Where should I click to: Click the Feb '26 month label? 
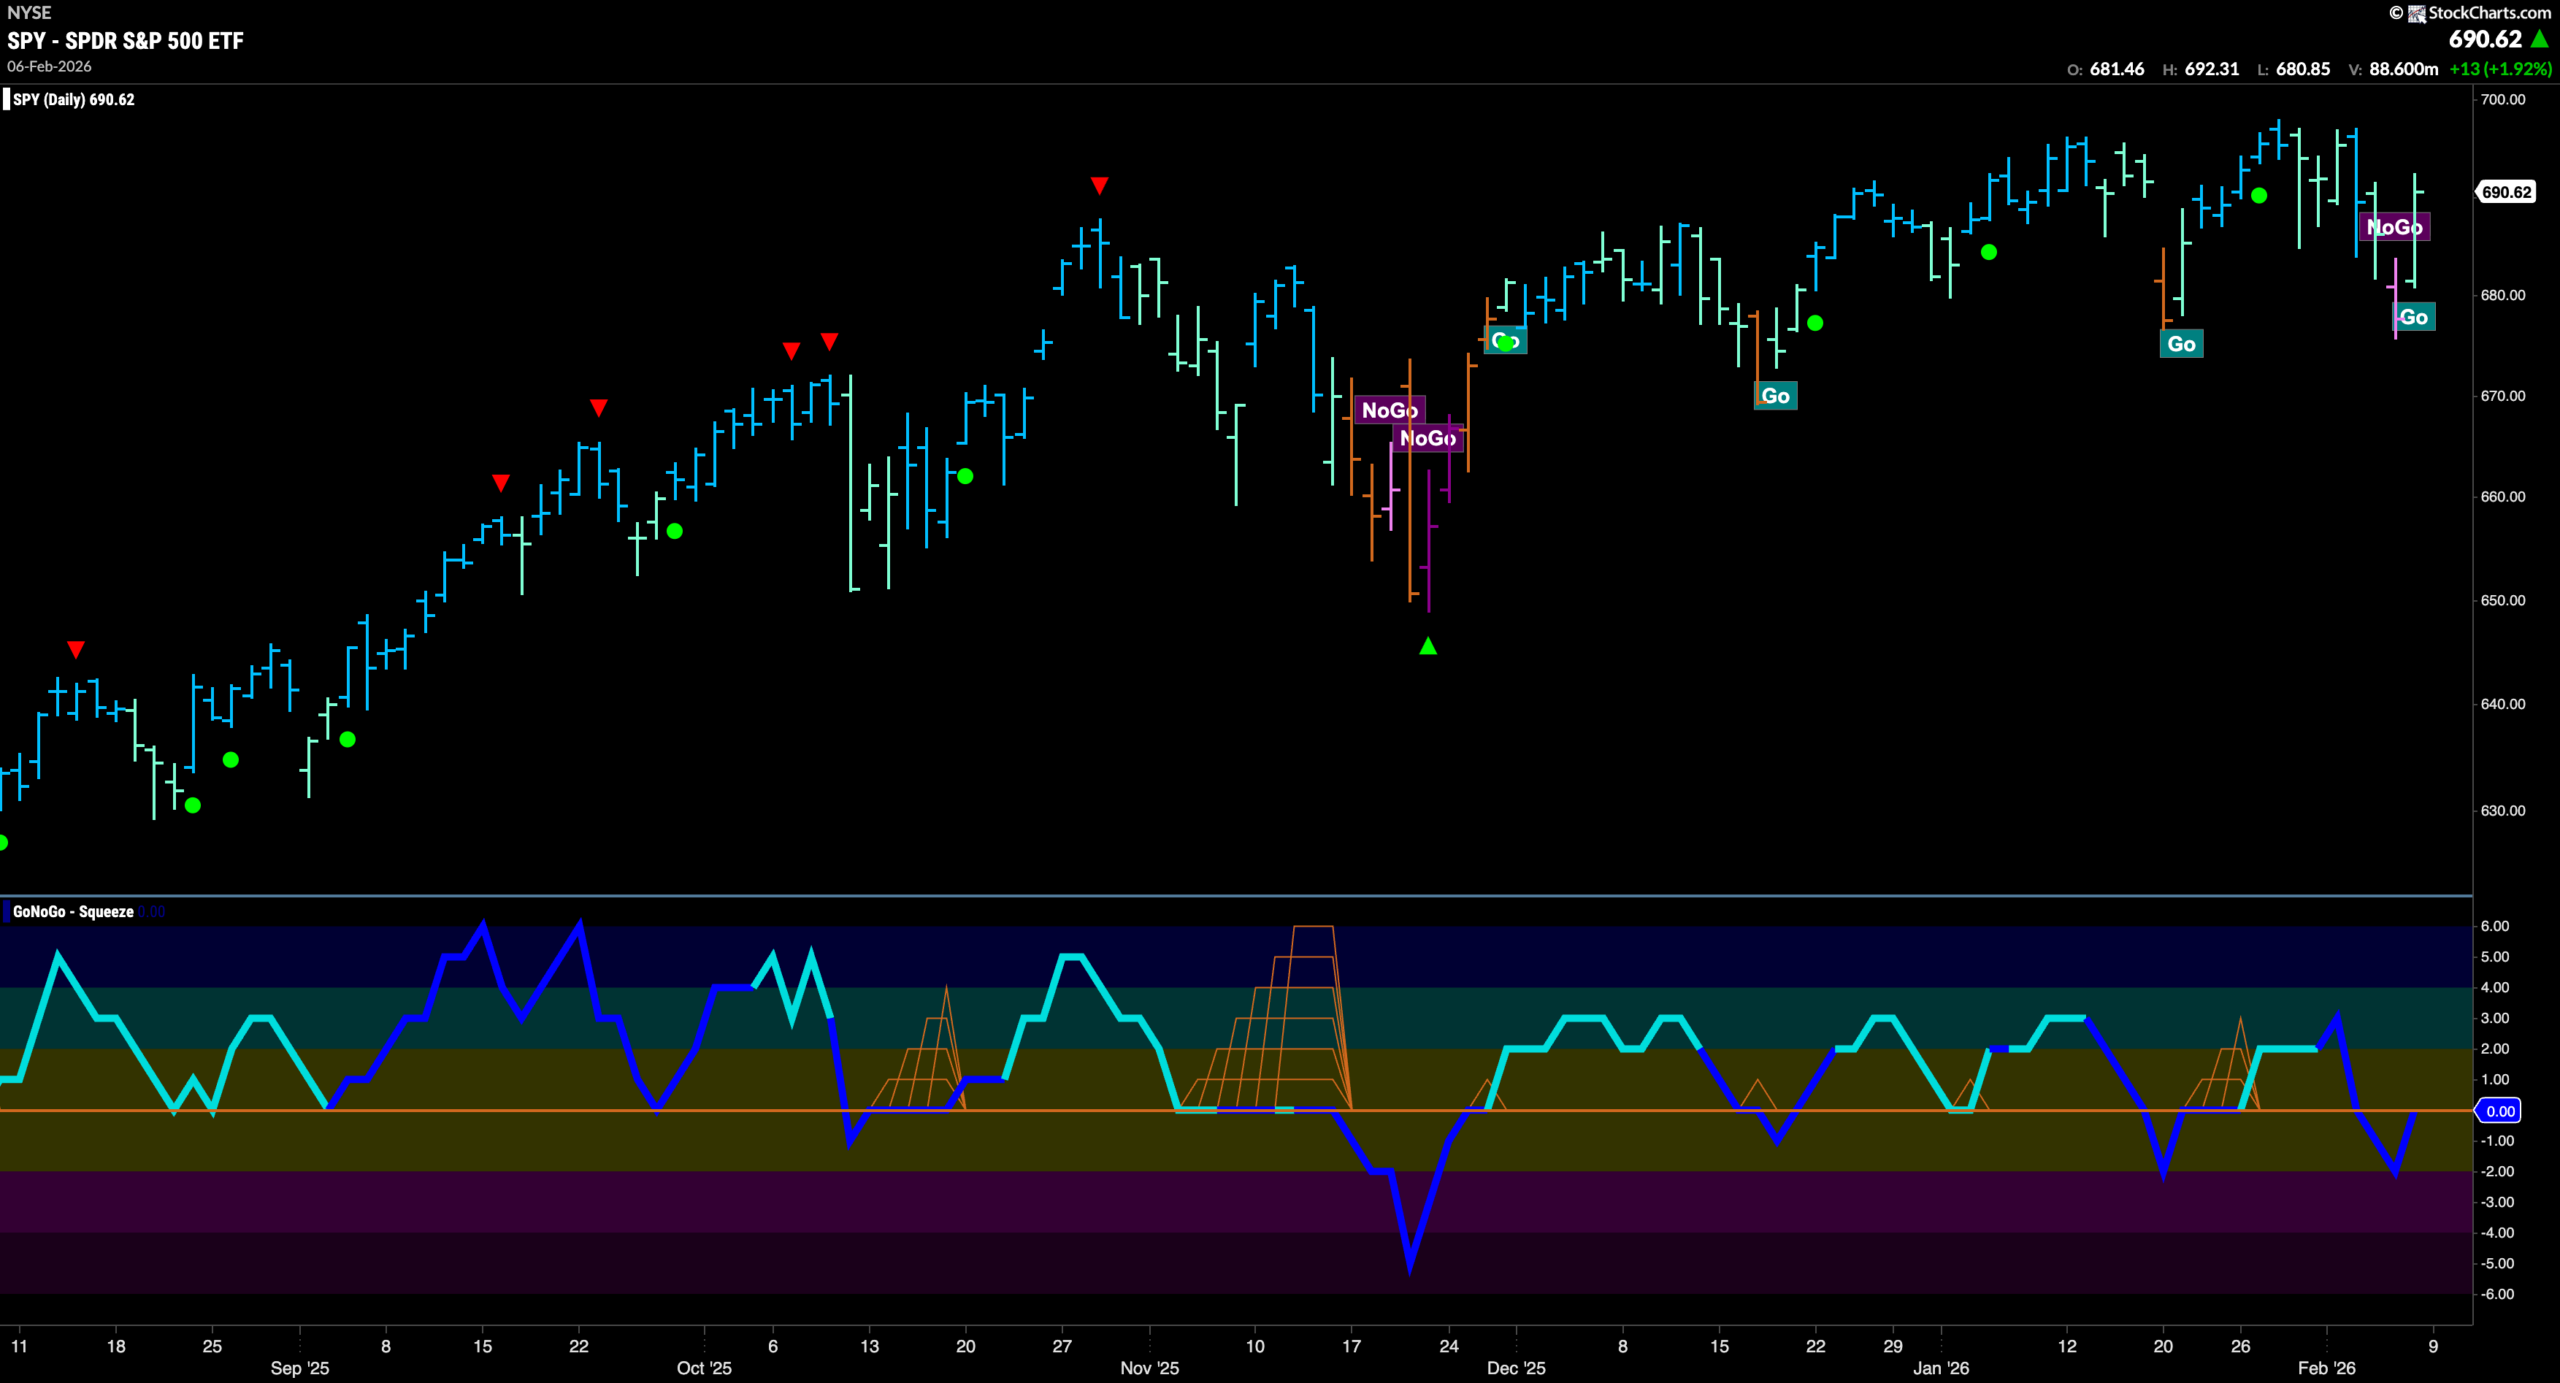2327,1368
